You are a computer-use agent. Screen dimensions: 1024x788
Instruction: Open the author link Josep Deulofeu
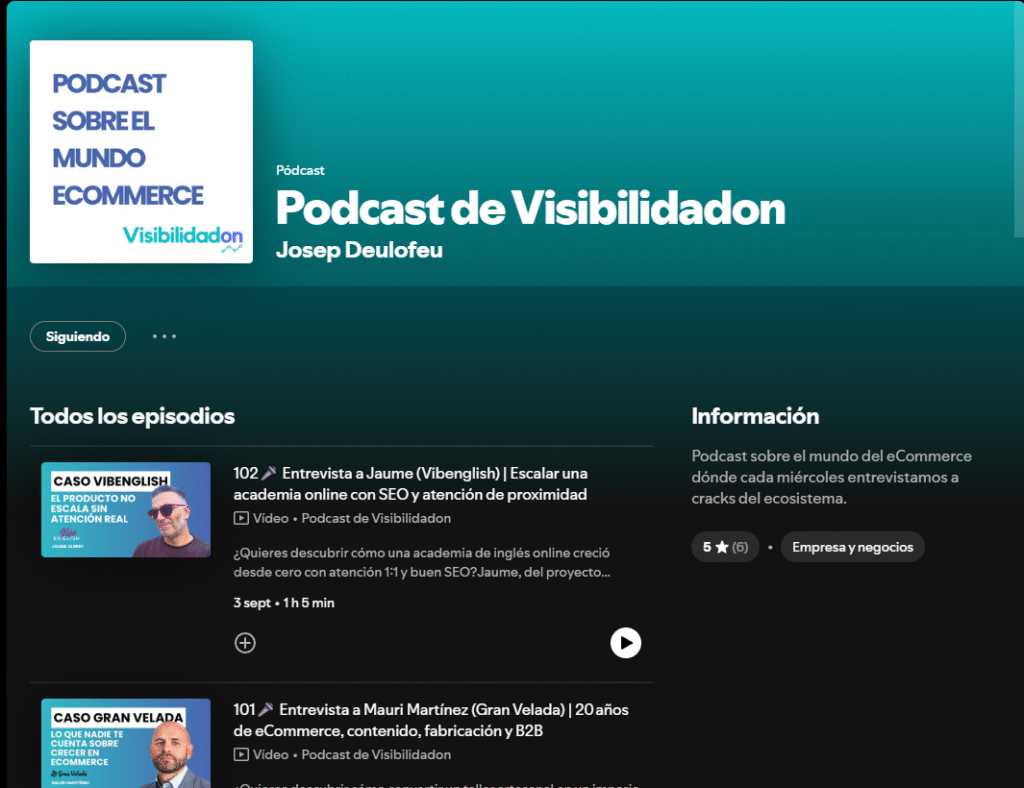pyautogui.click(x=359, y=250)
